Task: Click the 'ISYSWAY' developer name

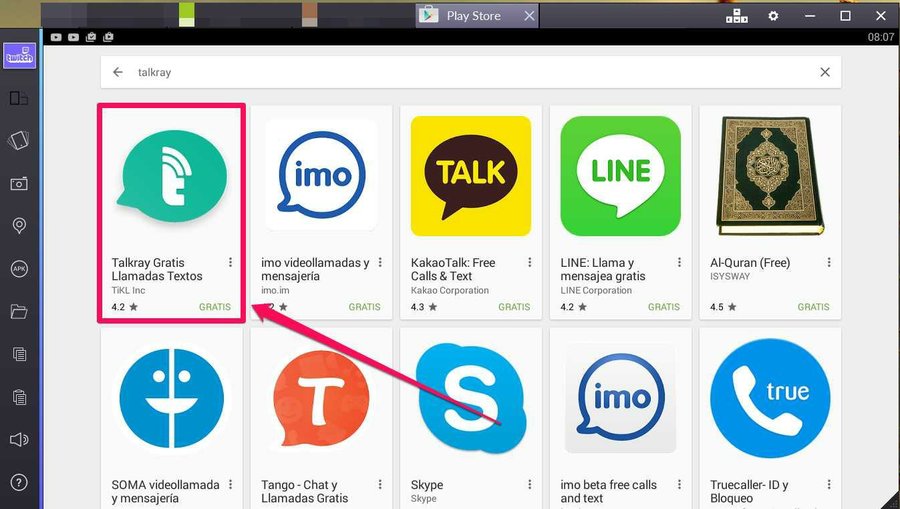Action: [x=730, y=277]
